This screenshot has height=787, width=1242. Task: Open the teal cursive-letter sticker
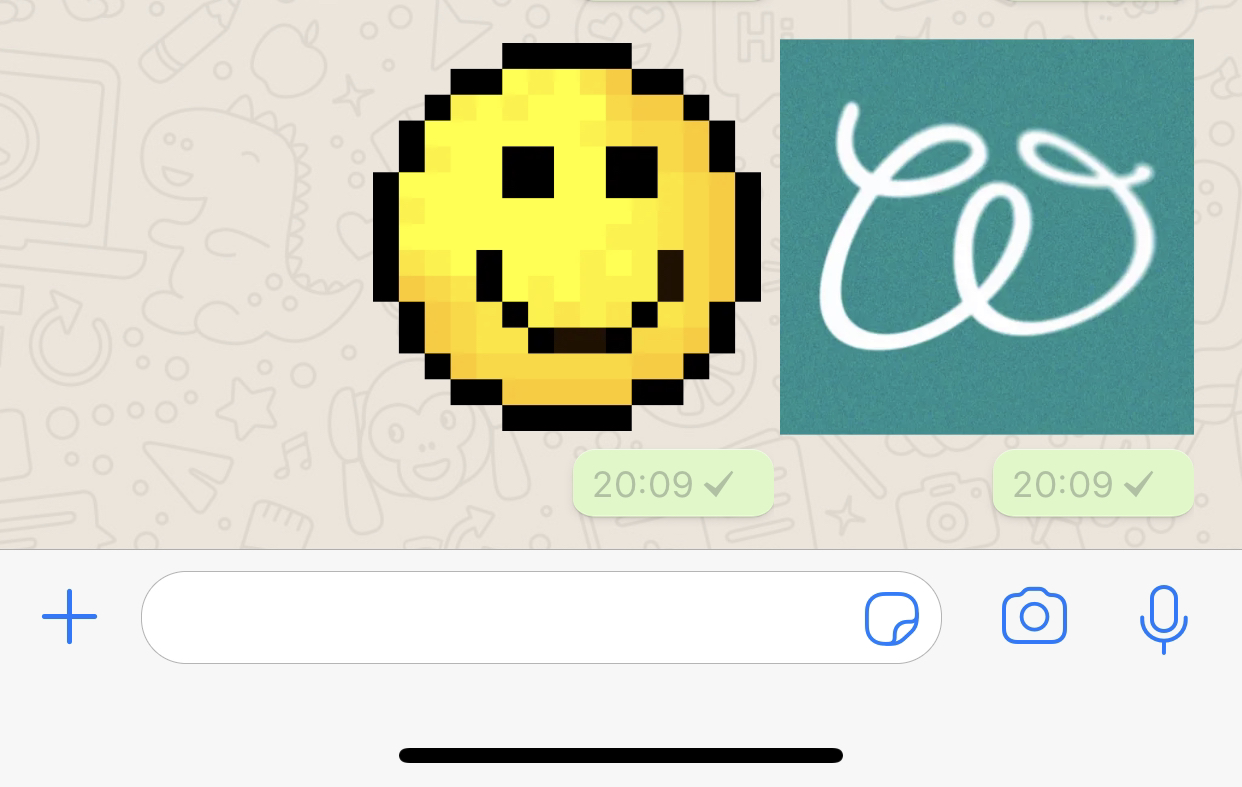987,237
